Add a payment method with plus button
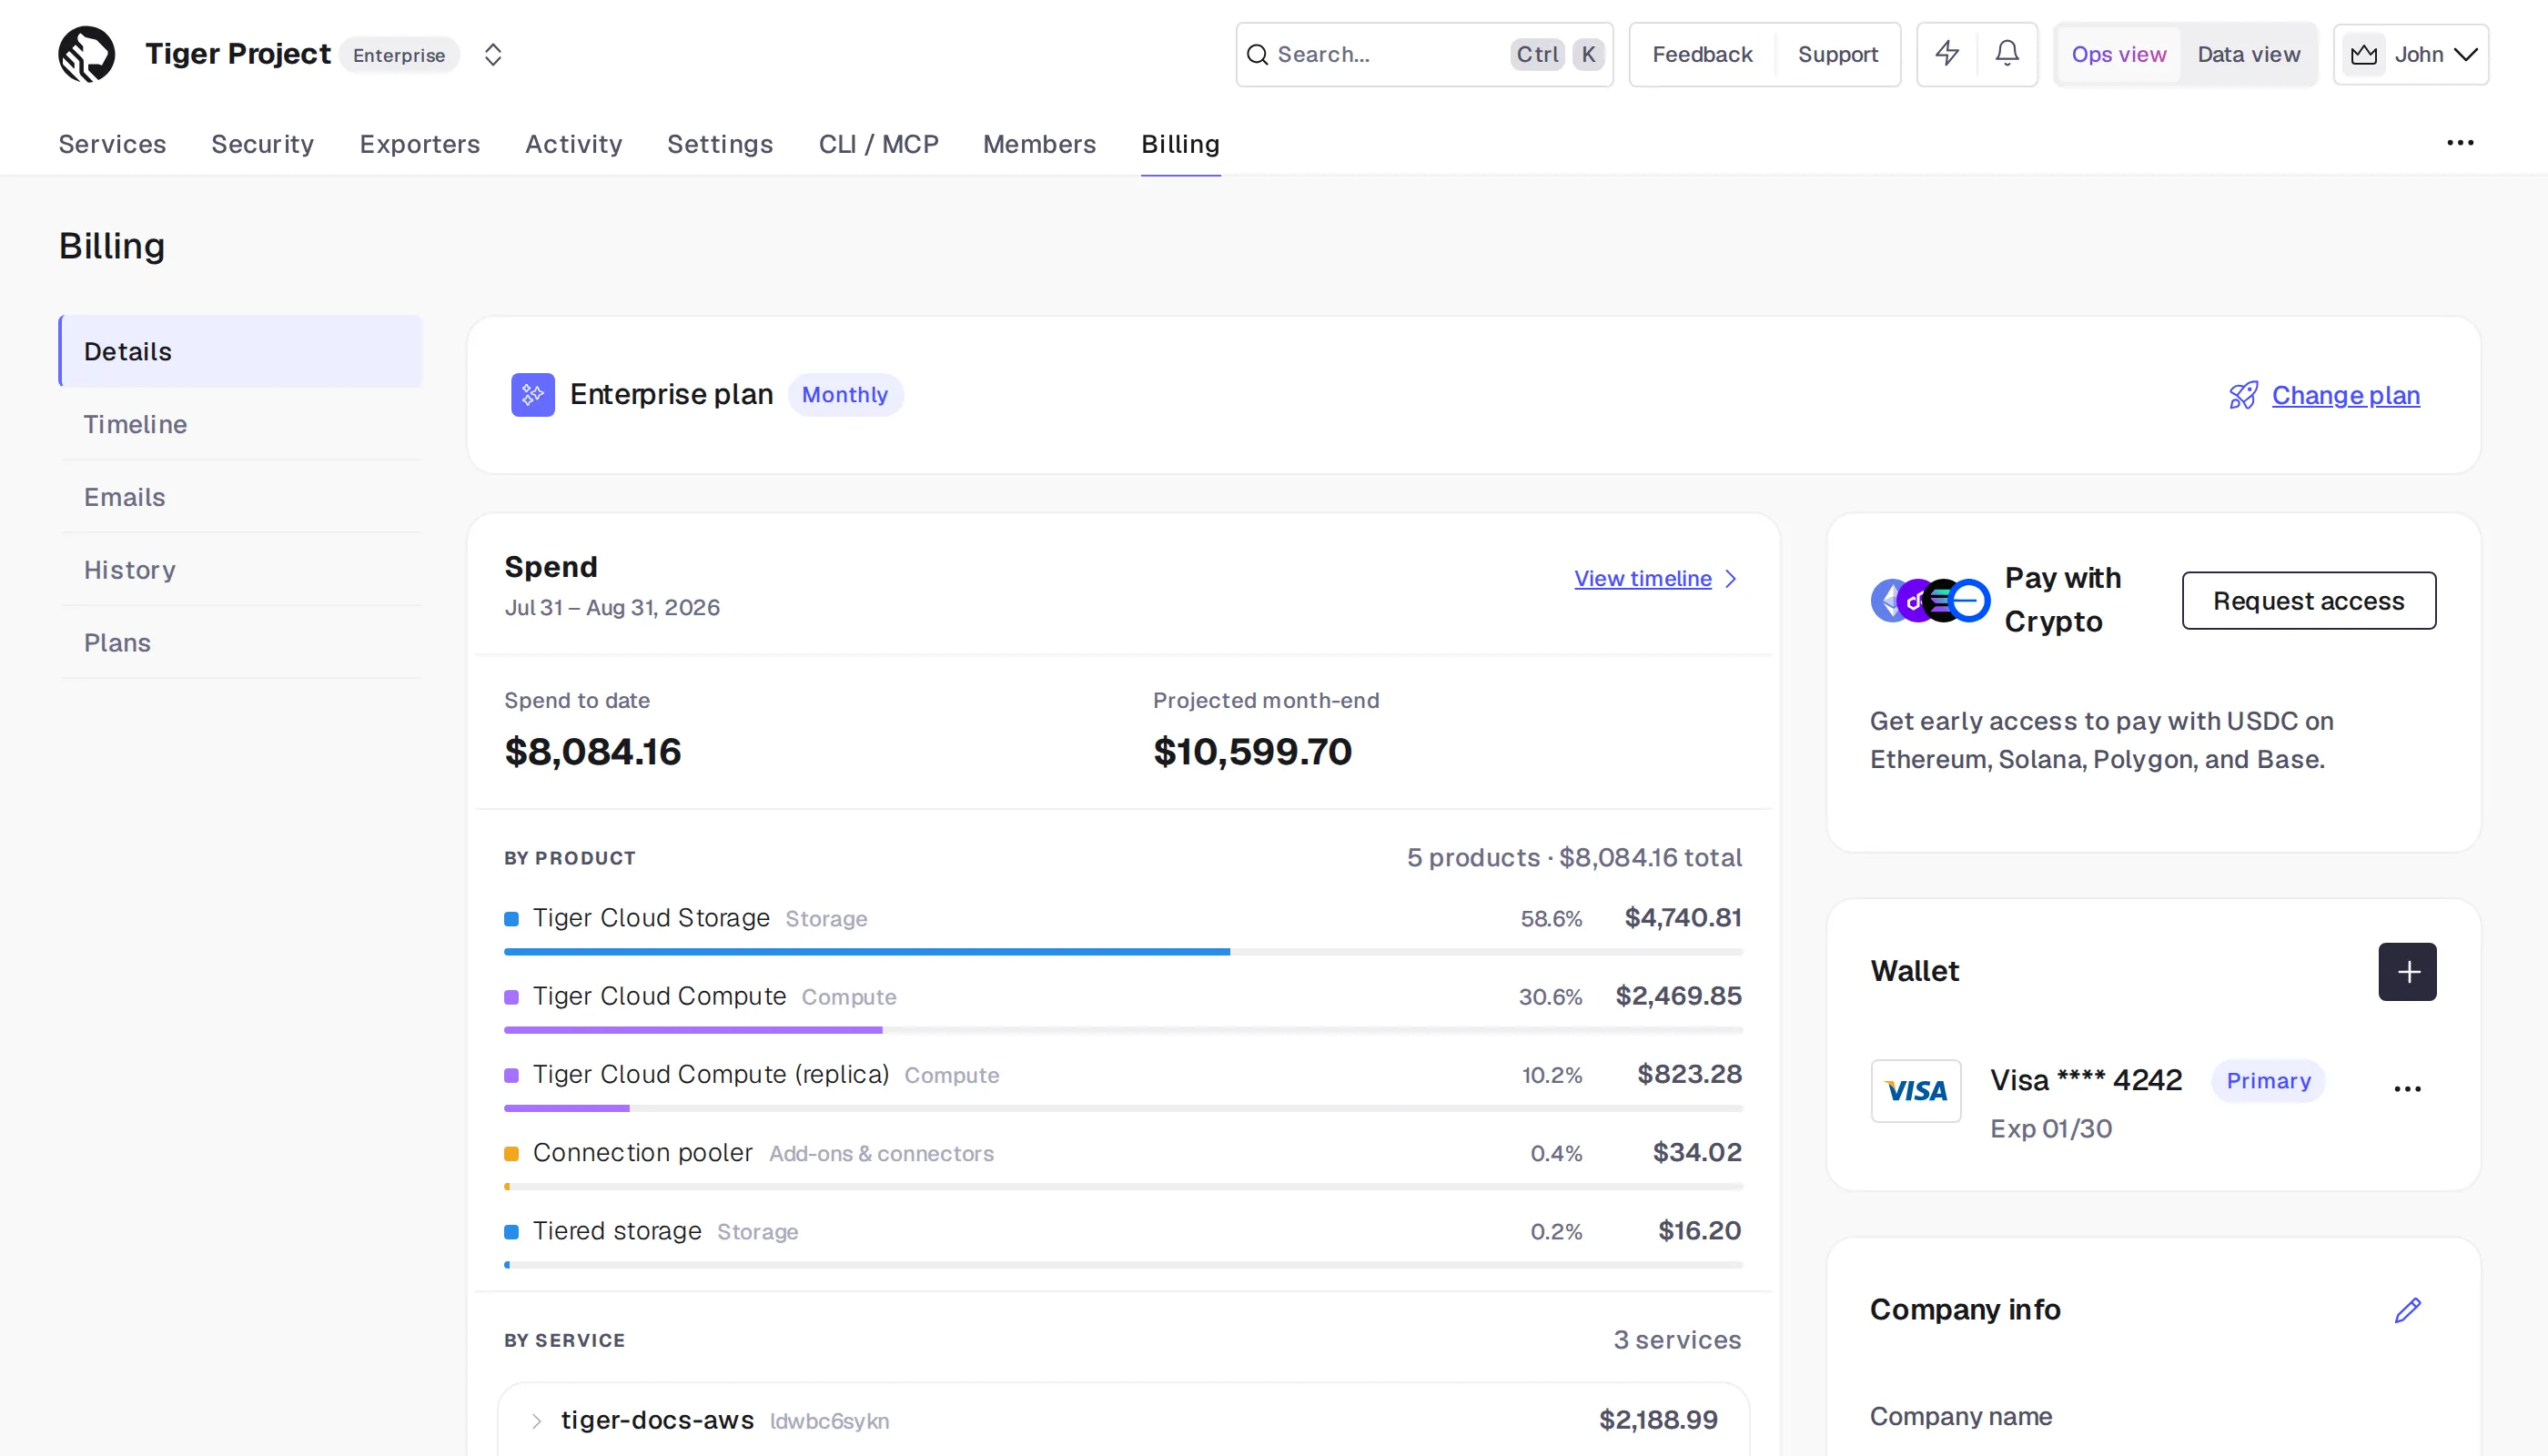Screen dimensions: 2548x1456 click(x=2407, y=971)
